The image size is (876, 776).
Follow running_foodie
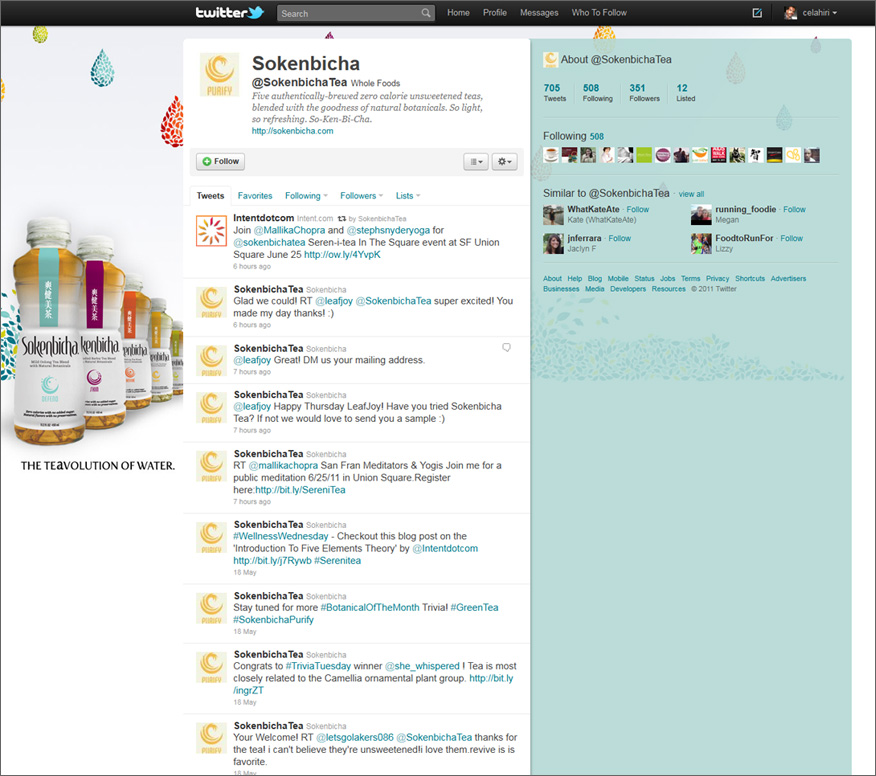794,209
